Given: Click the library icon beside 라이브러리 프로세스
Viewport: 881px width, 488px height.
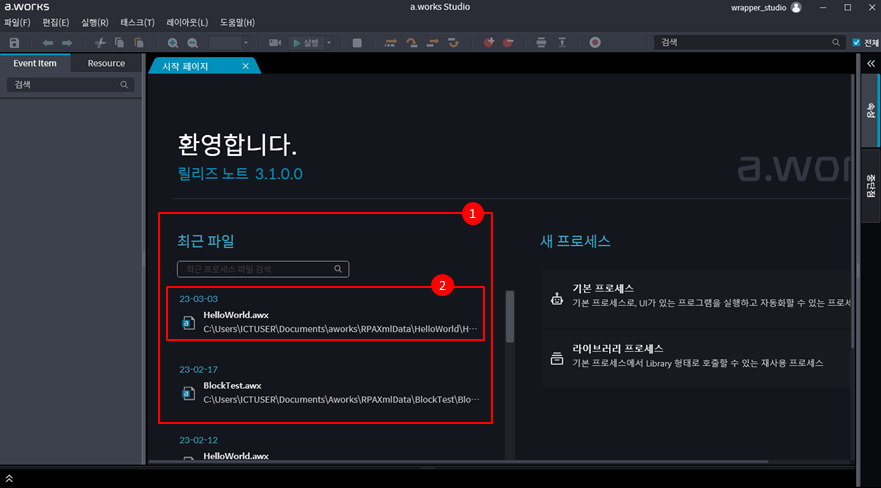Looking at the screenshot, I should pos(557,358).
